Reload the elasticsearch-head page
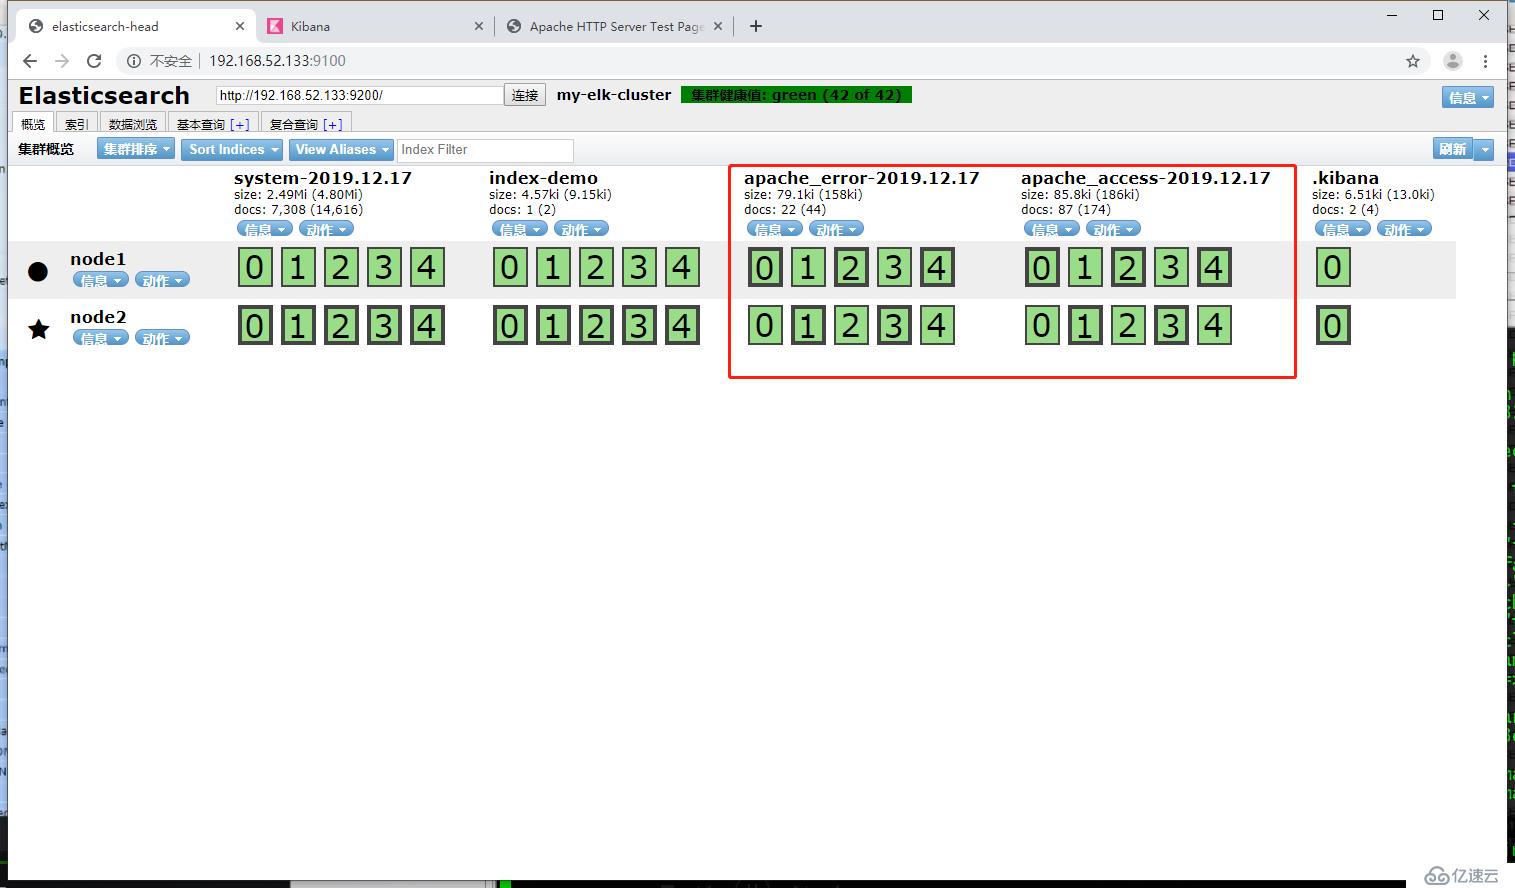The height and width of the screenshot is (888, 1515). coord(94,61)
